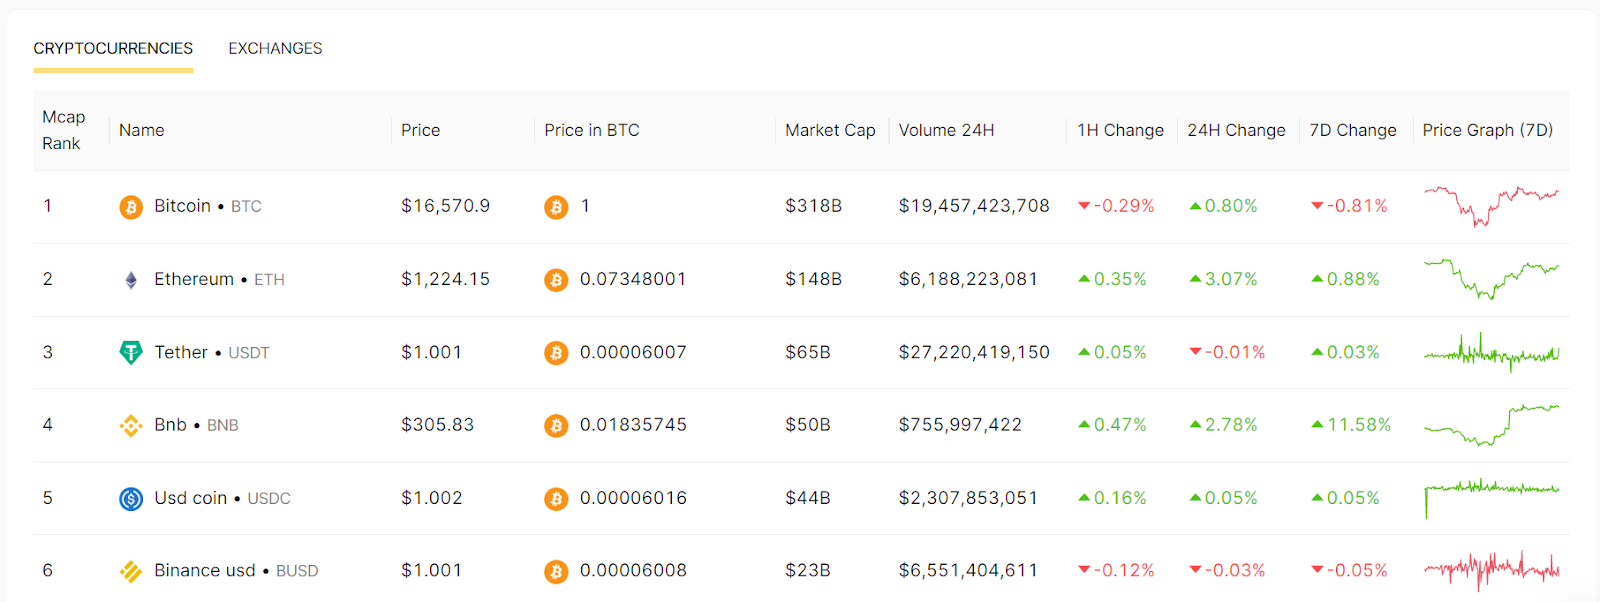The image size is (1600, 602).
Task: Switch to the Exchanges tab
Action: (x=275, y=48)
